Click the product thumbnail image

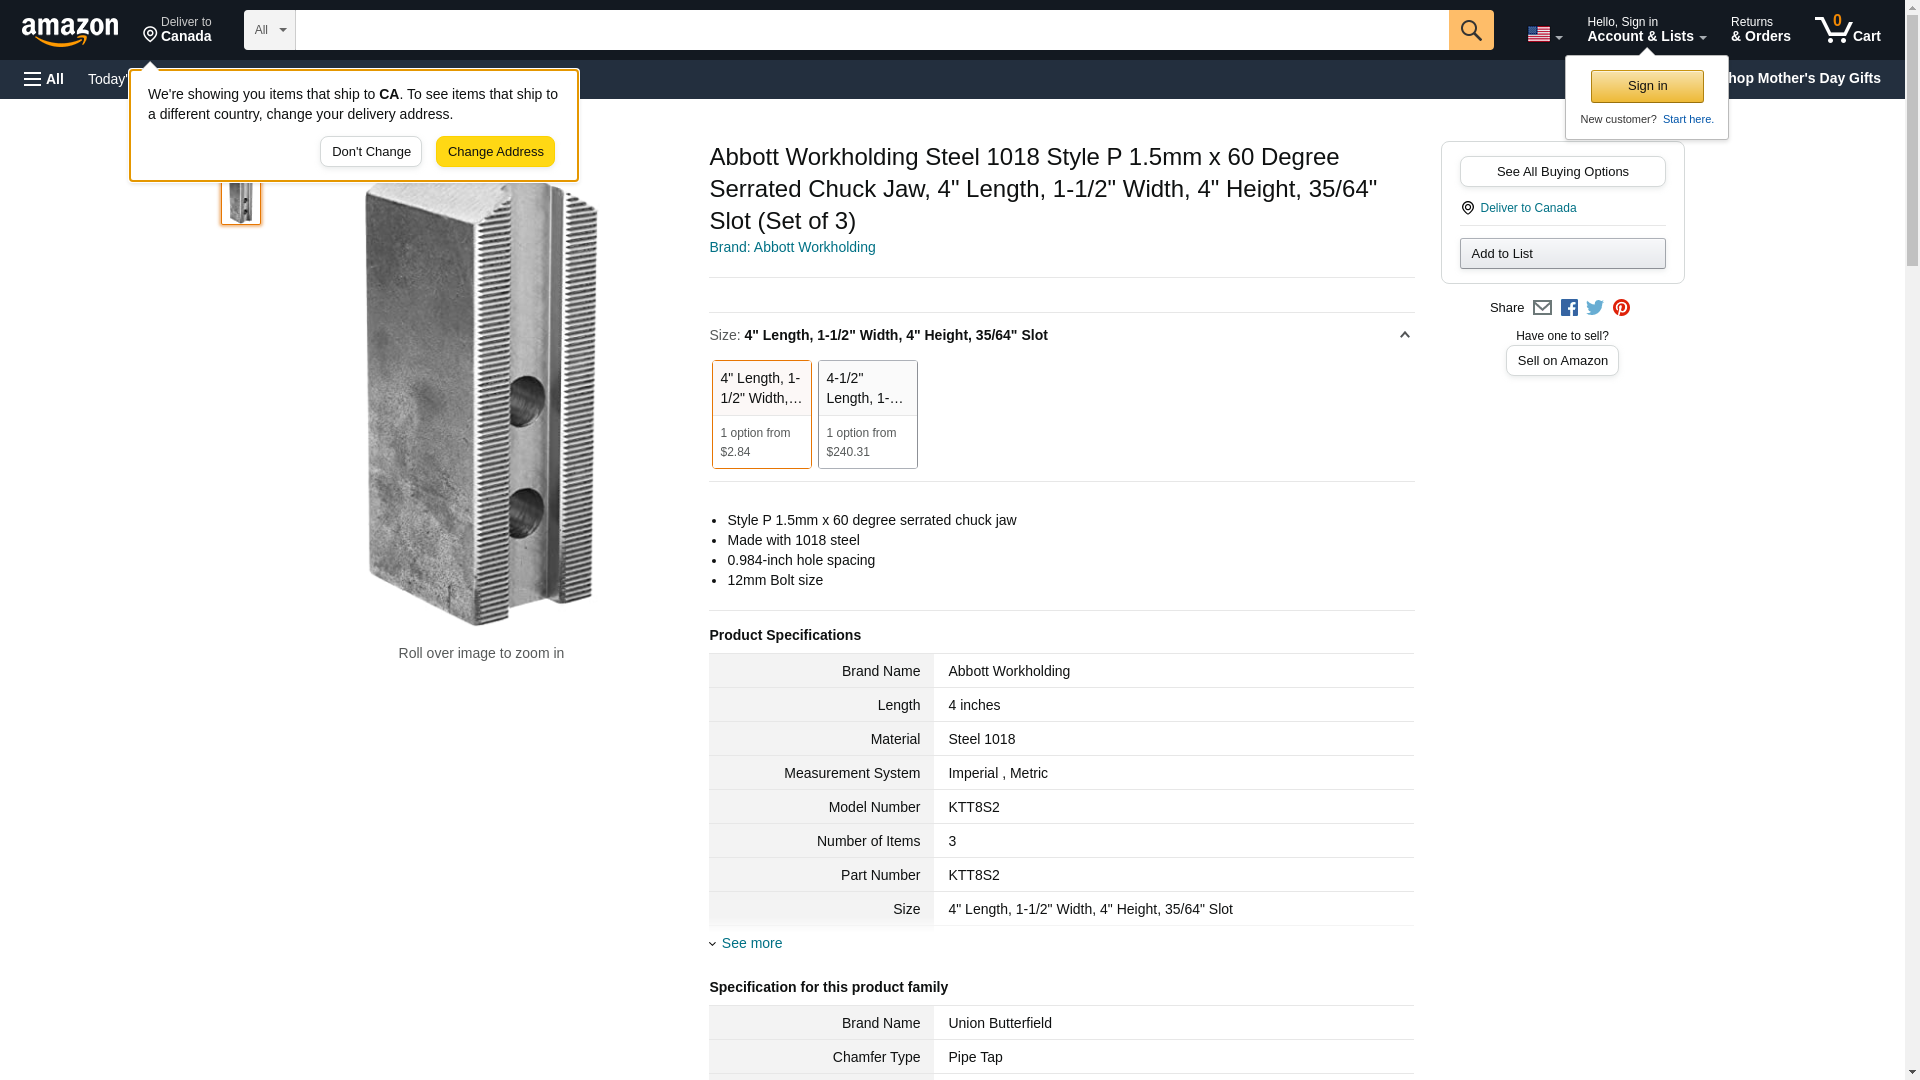pos(241,201)
